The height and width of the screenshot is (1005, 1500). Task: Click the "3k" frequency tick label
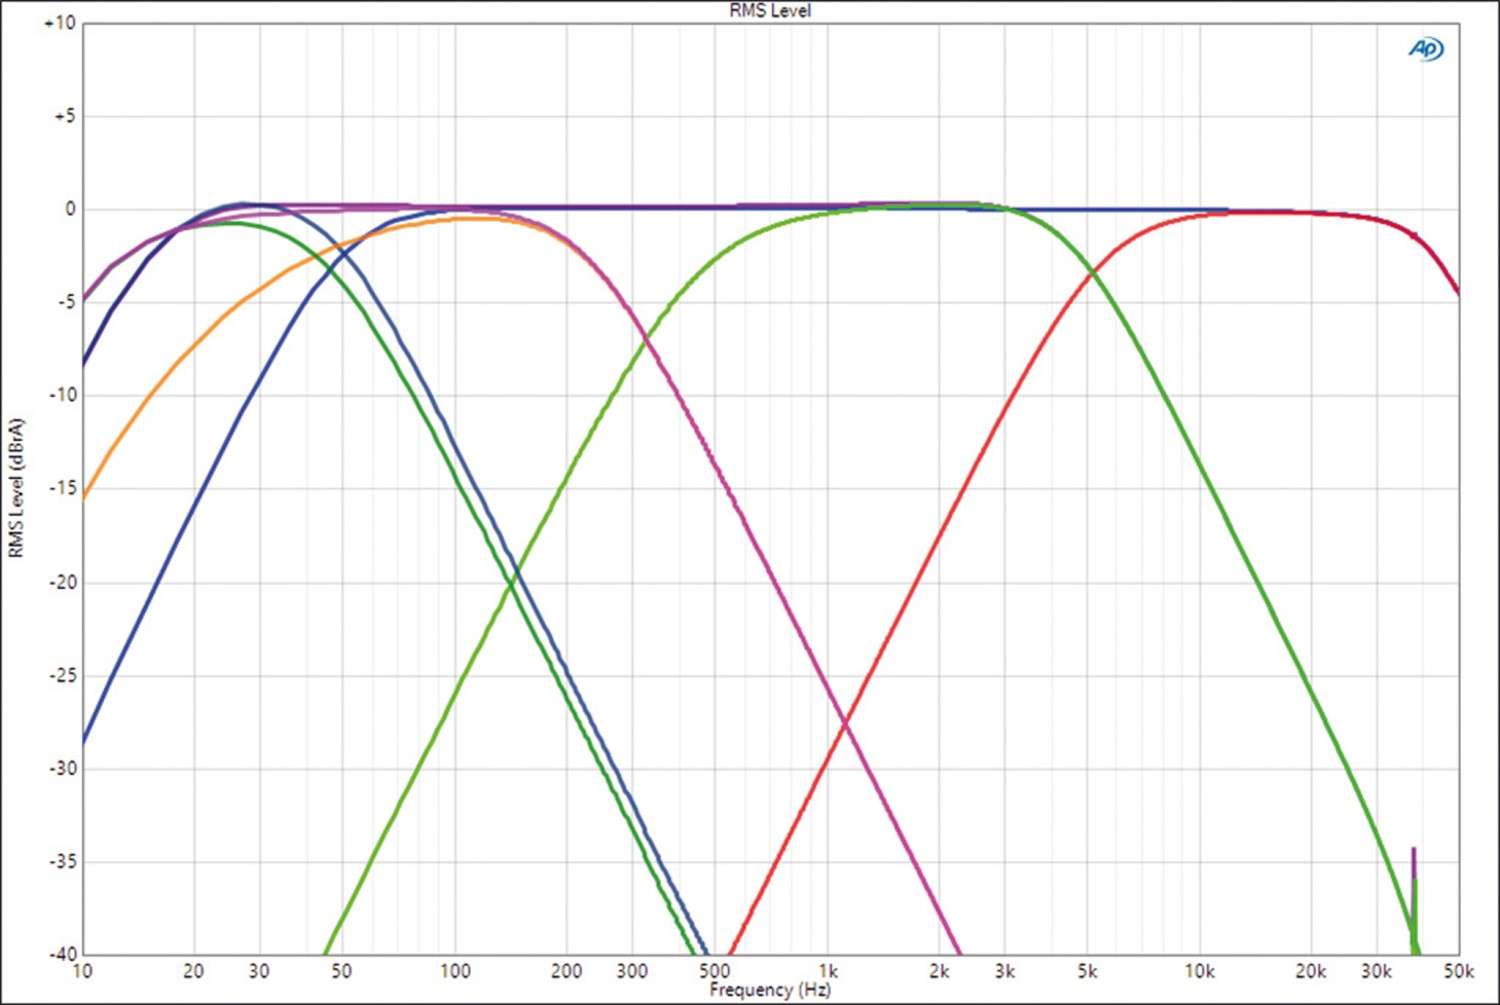[1005, 971]
